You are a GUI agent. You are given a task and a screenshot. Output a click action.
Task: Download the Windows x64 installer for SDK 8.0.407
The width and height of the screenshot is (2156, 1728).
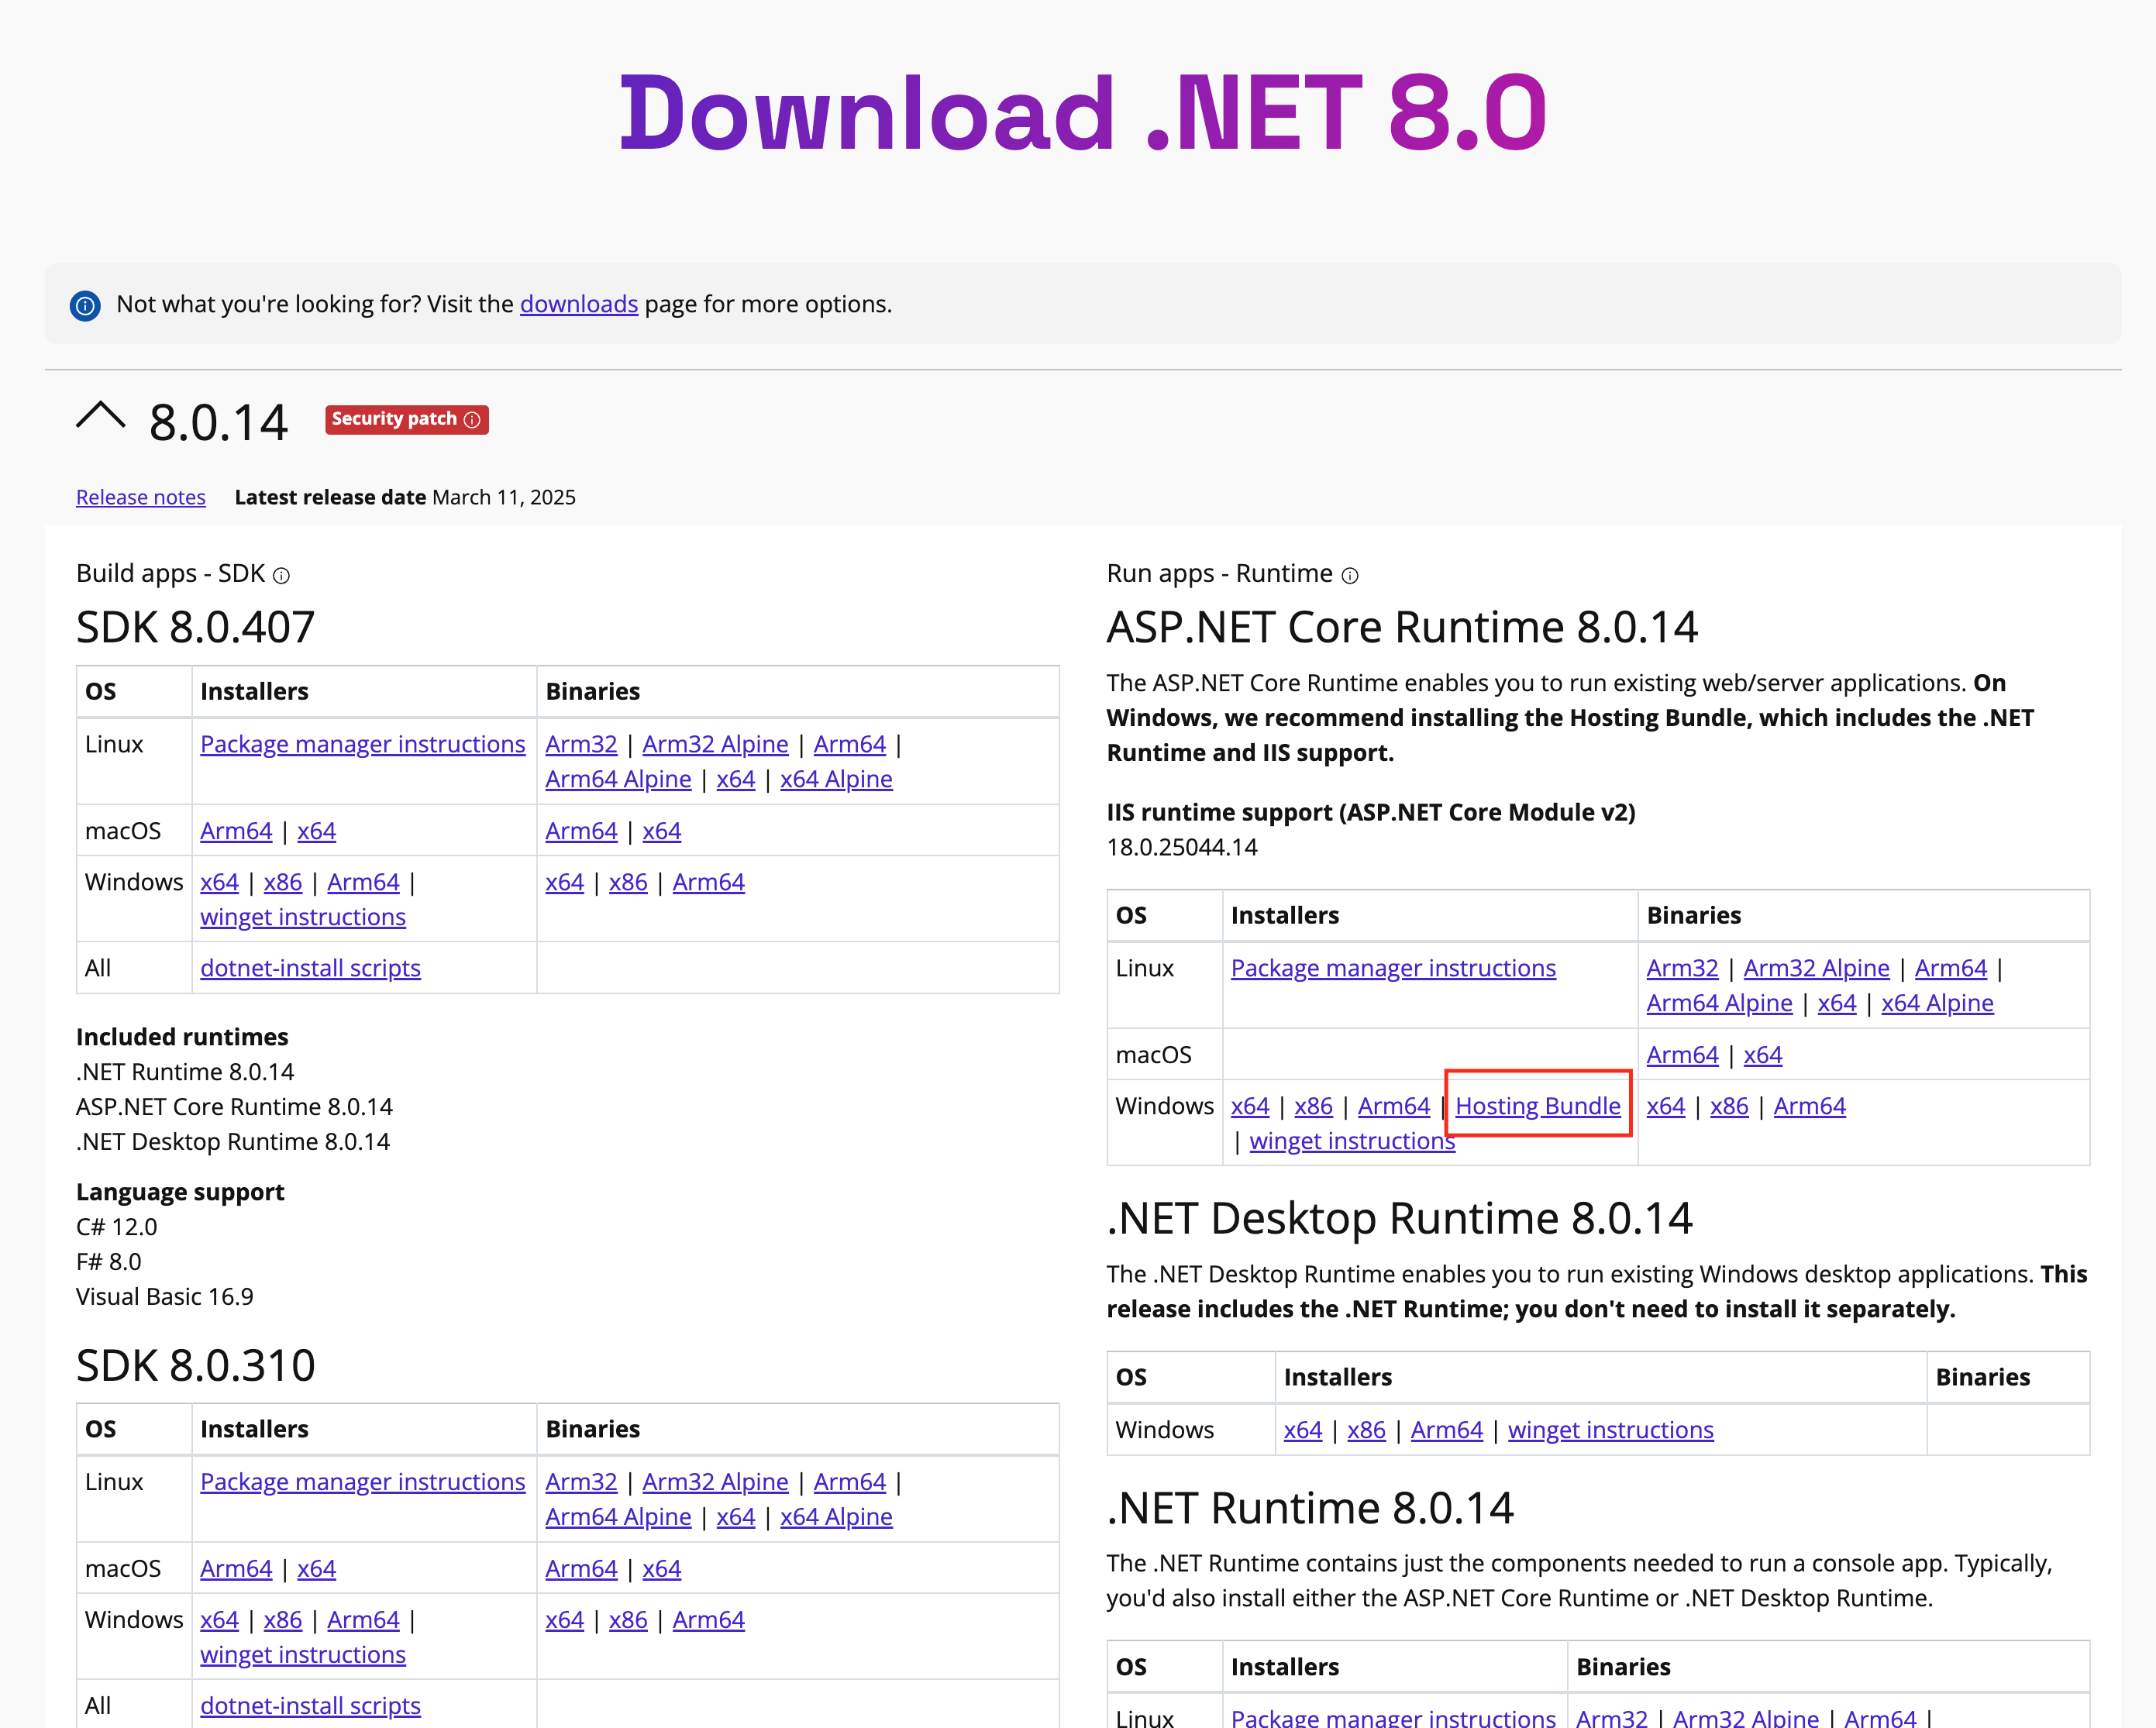coord(219,882)
